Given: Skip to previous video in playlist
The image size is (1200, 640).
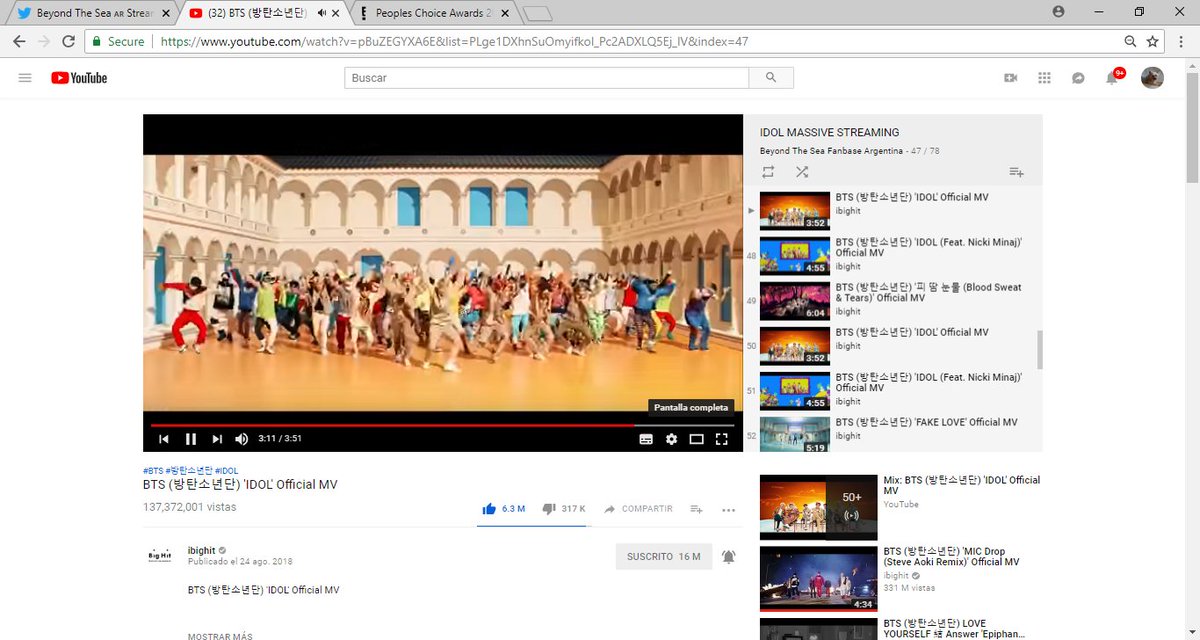Looking at the screenshot, I should 163,439.
